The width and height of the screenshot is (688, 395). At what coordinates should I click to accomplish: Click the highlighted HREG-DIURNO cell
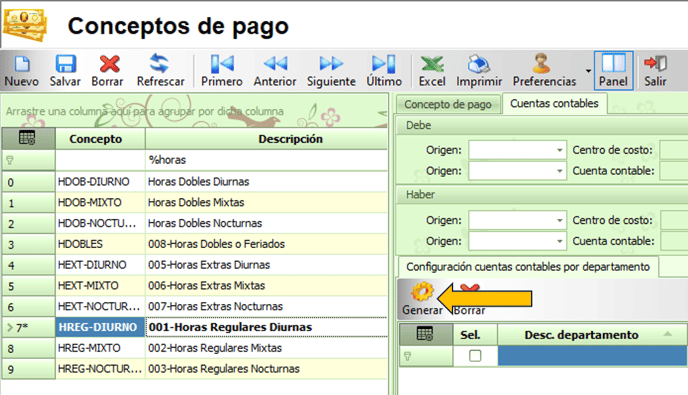(x=100, y=327)
